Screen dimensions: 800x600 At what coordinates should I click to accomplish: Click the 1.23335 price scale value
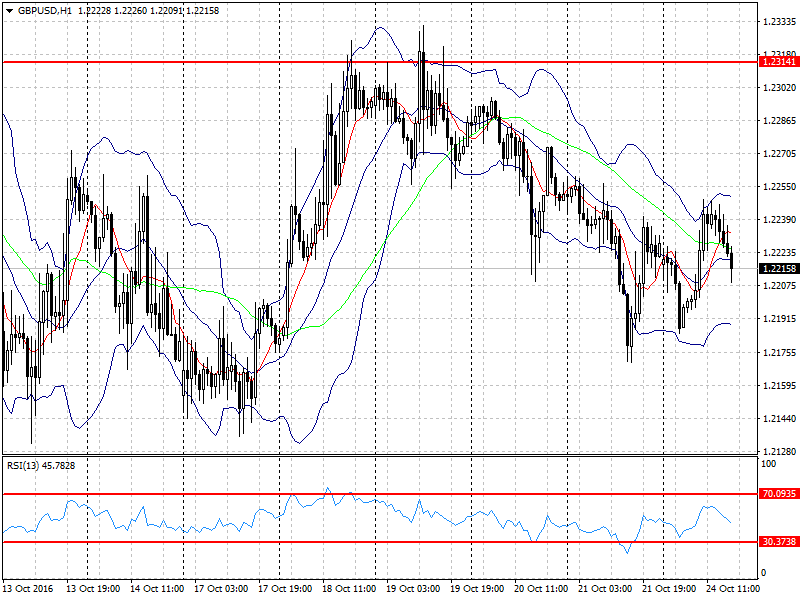pyautogui.click(x=779, y=21)
